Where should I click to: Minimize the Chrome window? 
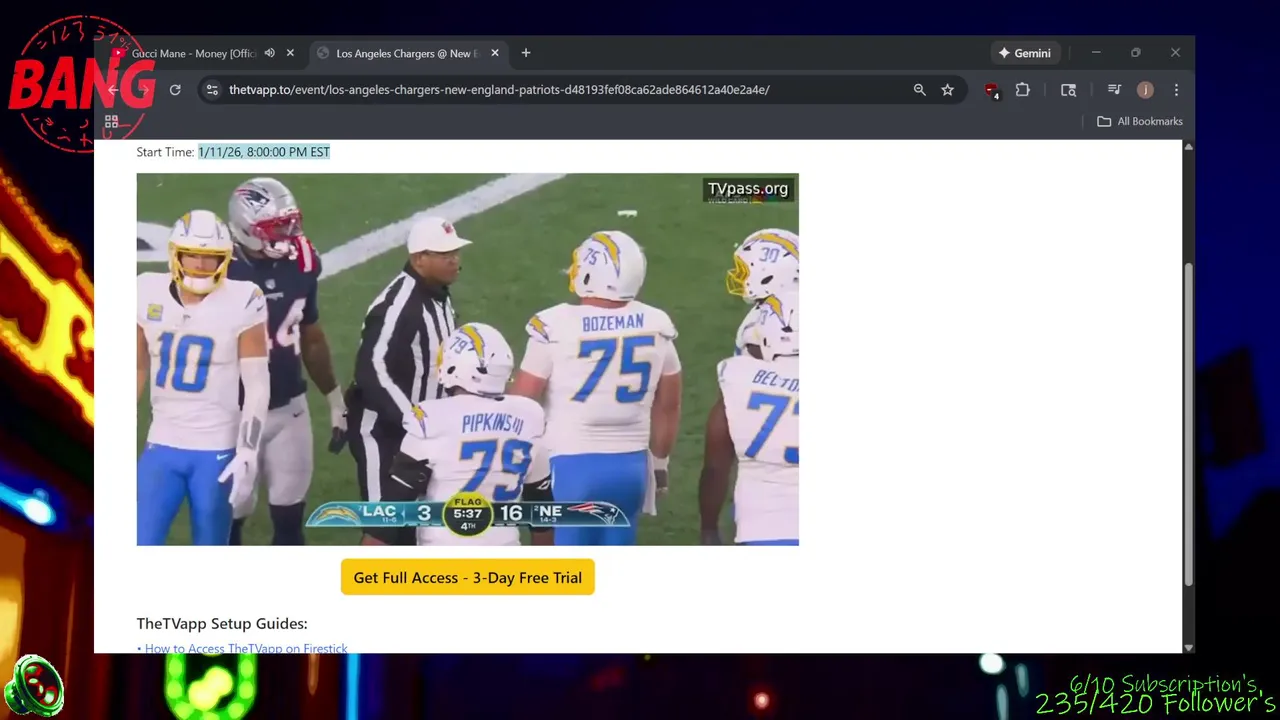click(x=1096, y=53)
